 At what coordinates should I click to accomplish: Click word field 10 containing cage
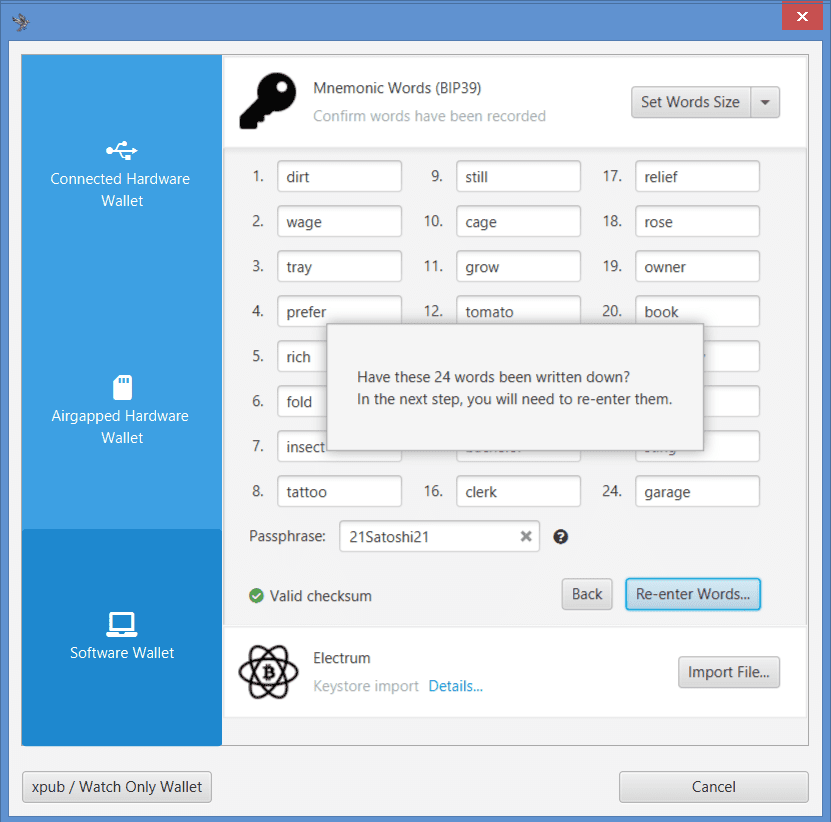tap(518, 222)
